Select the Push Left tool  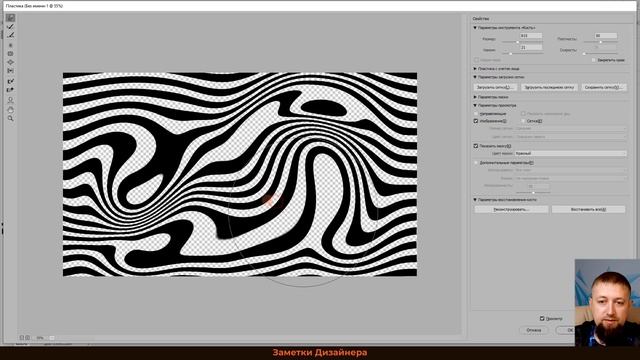tap(11, 71)
